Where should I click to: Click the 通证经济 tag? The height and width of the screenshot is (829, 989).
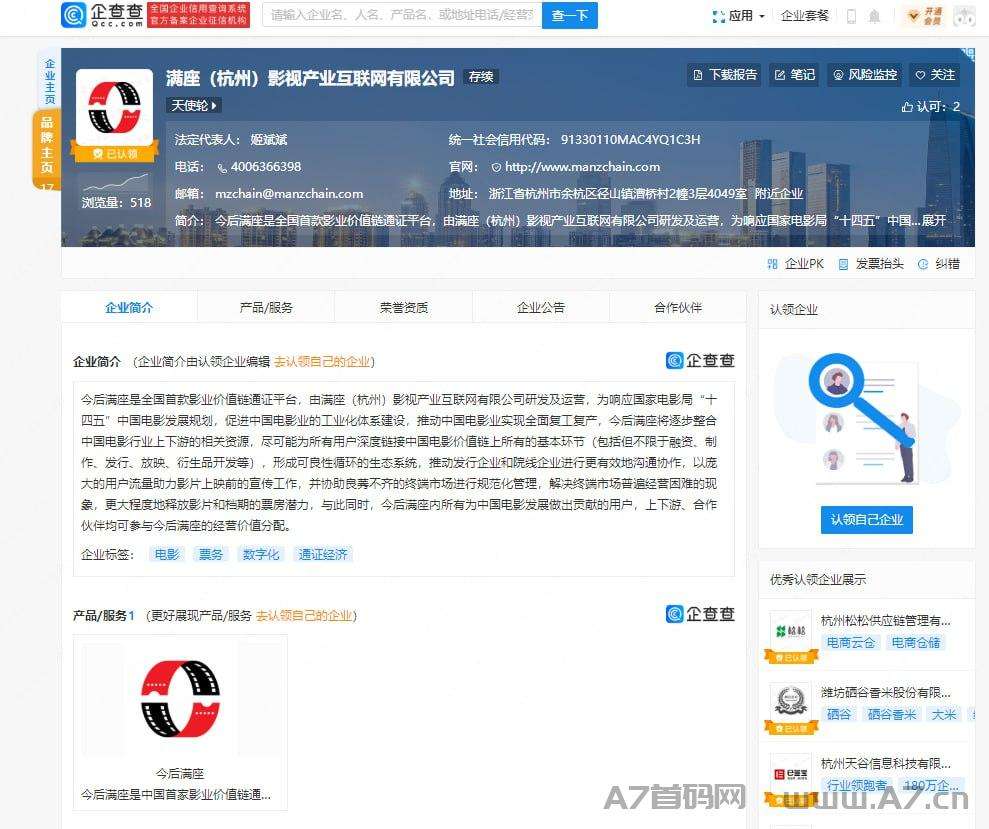click(323, 555)
